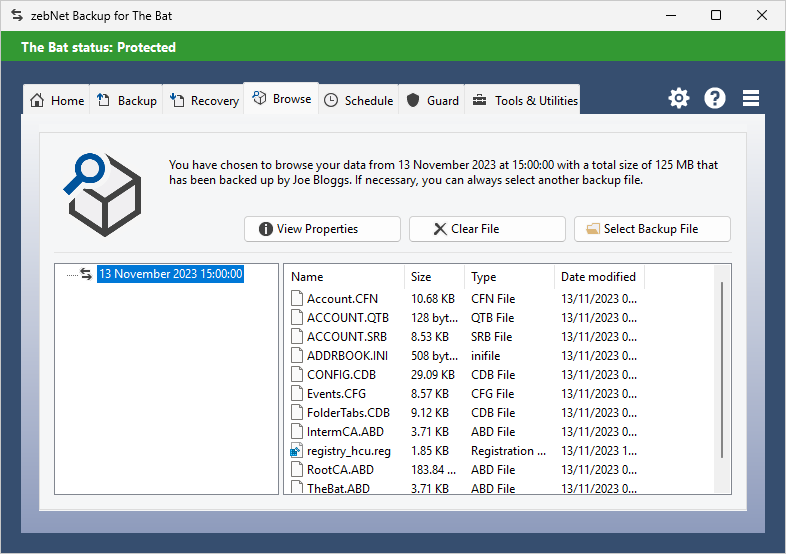Click the Account.CFN file icon
786x554 pixels.
tap(296, 299)
